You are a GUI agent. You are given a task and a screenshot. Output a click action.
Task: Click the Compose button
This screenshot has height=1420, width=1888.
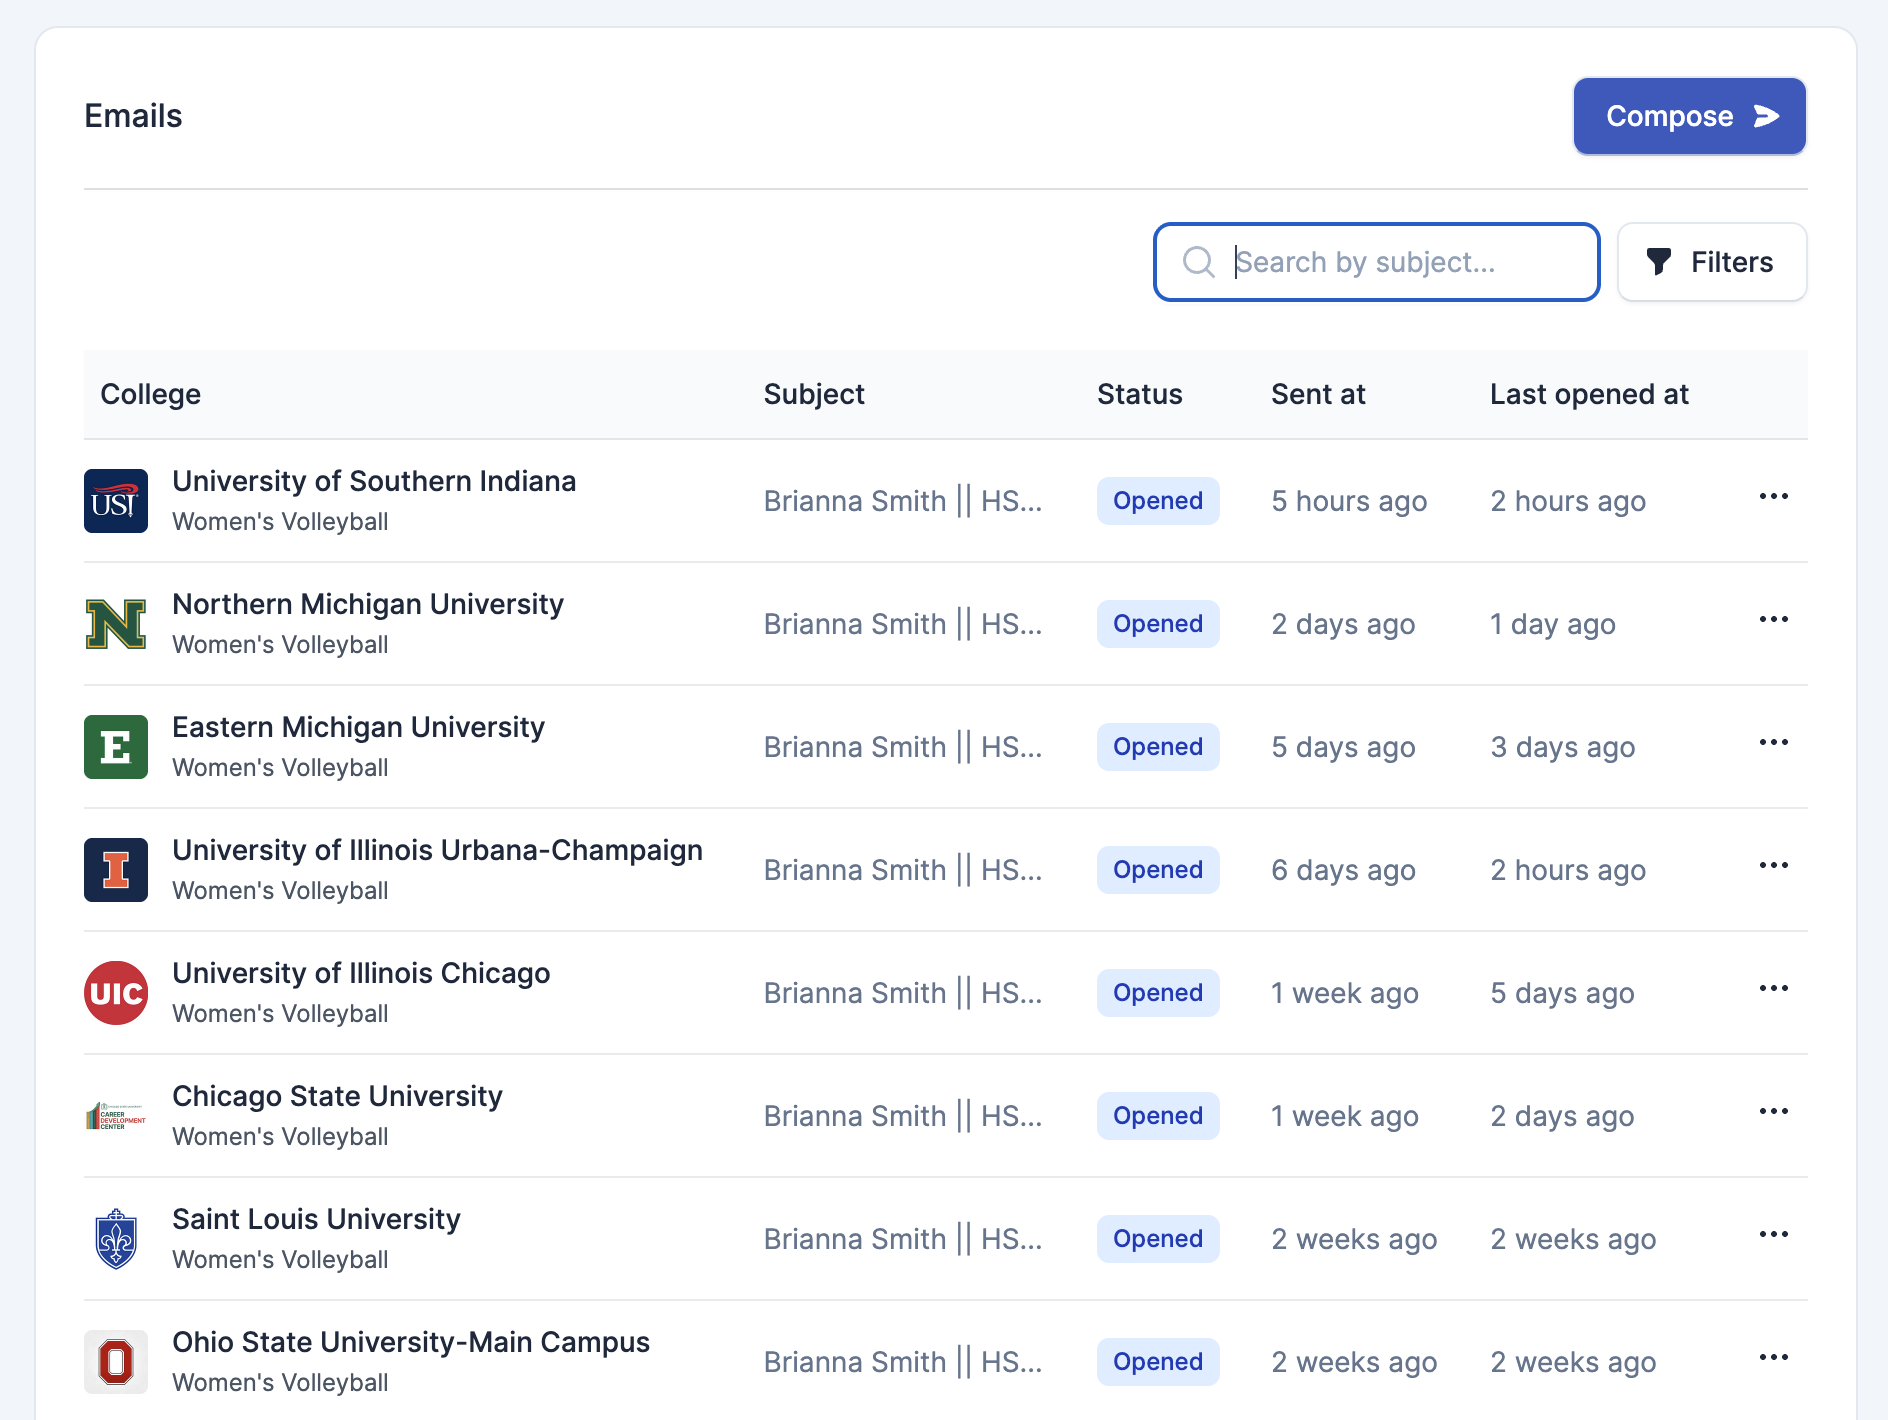point(1689,115)
